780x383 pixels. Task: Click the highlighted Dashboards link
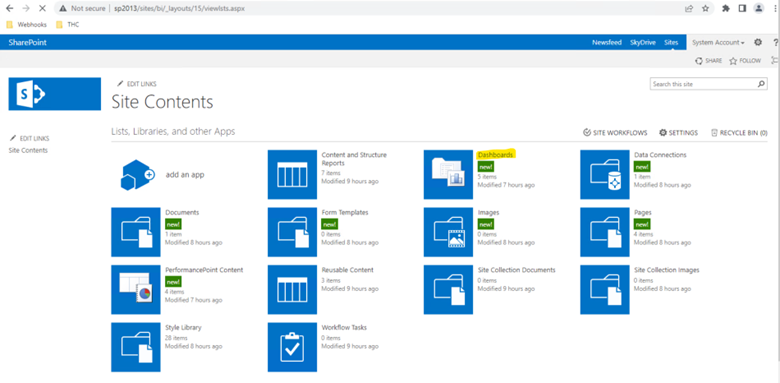495,155
